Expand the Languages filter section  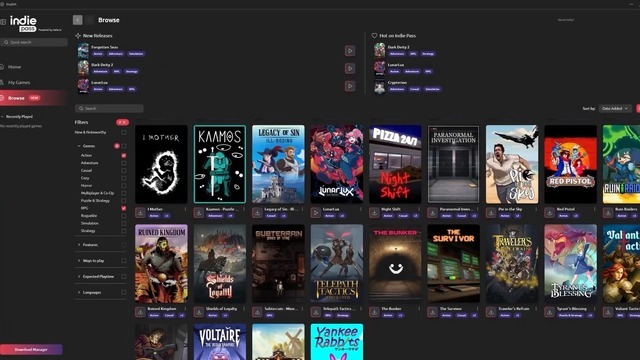[x=79, y=292]
